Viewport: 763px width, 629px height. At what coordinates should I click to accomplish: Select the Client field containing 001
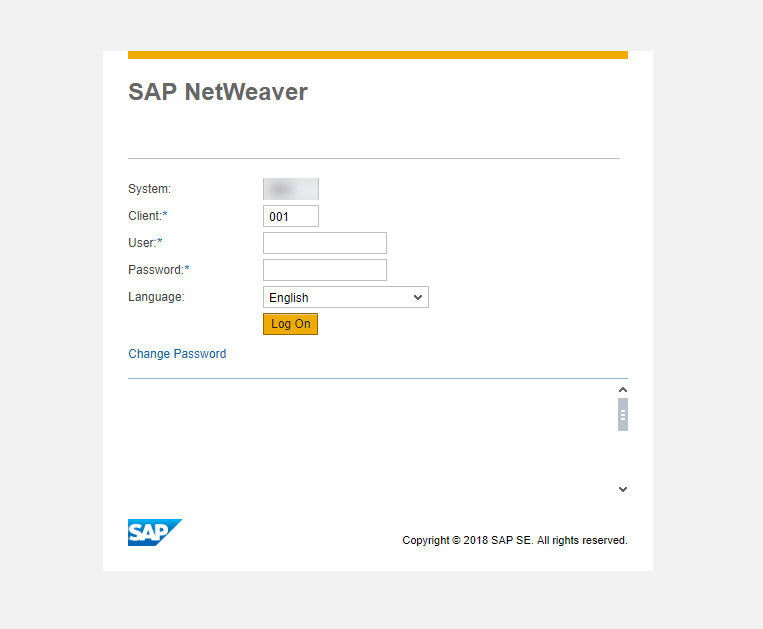click(x=291, y=216)
